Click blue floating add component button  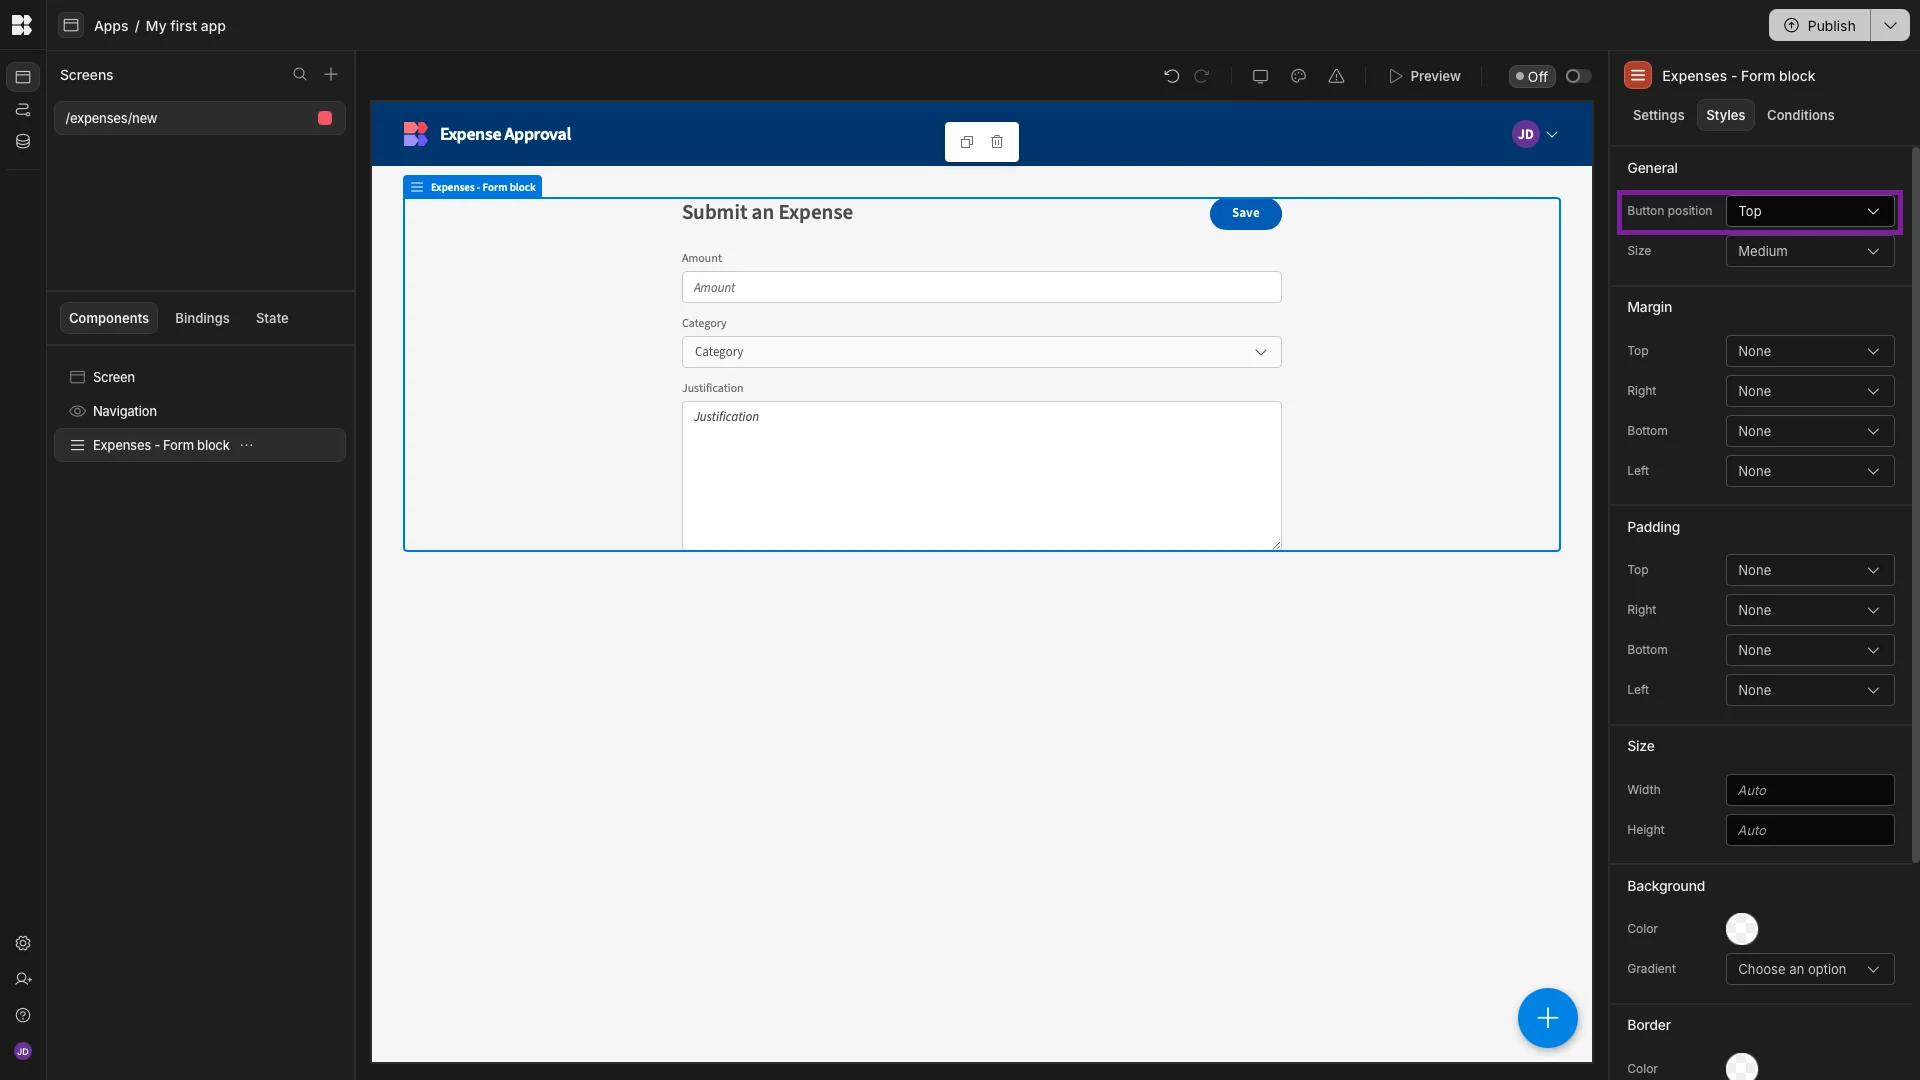tap(1547, 1018)
